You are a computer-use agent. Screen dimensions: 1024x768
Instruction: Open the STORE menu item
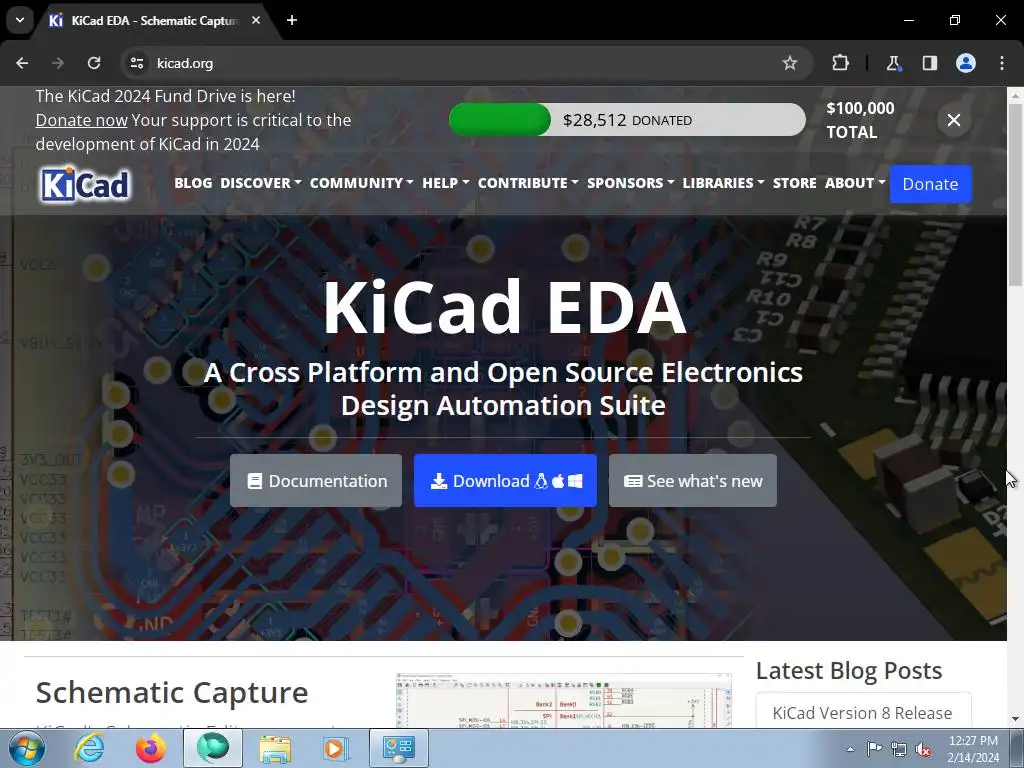[x=794, y=183]
